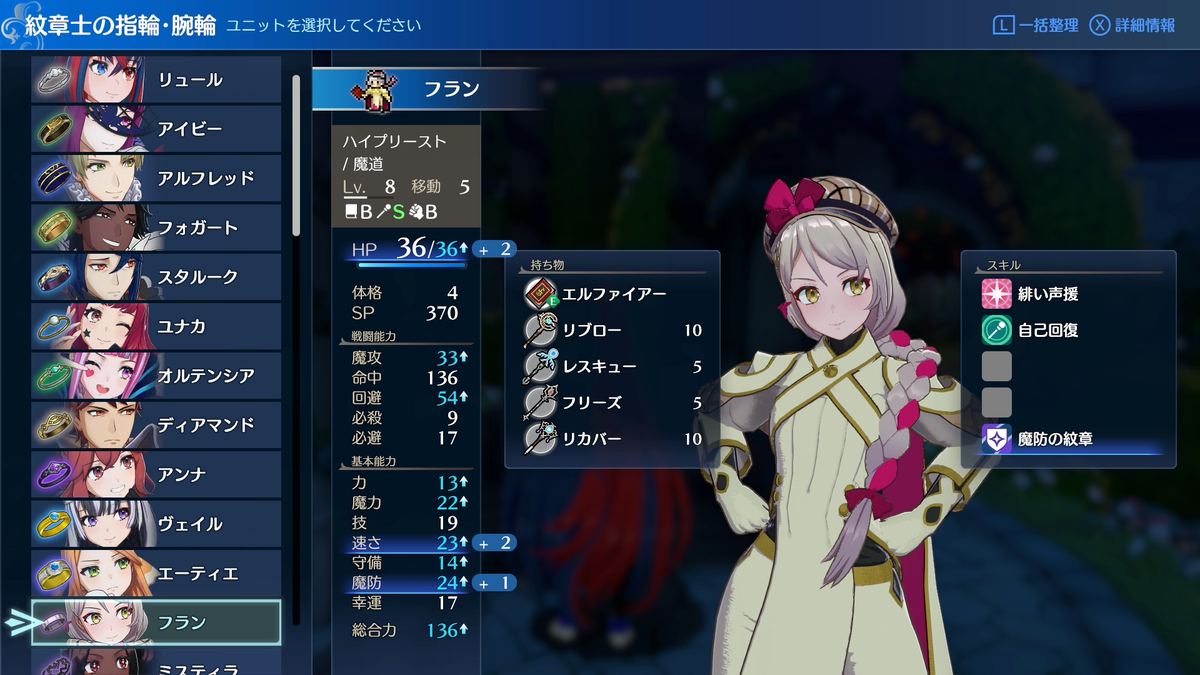The image size is (1200, 675).
Task: Click the 自己回復 skill icon
Action: [x=996, y=330]
